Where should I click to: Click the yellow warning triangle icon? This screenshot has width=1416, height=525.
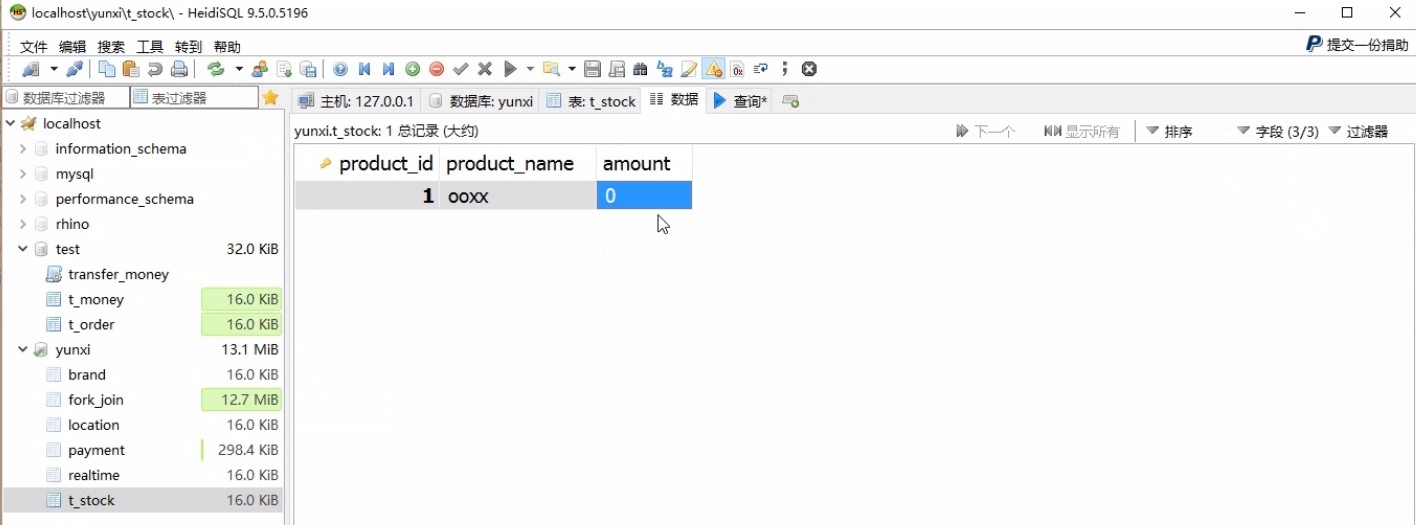tap(713, 69)
